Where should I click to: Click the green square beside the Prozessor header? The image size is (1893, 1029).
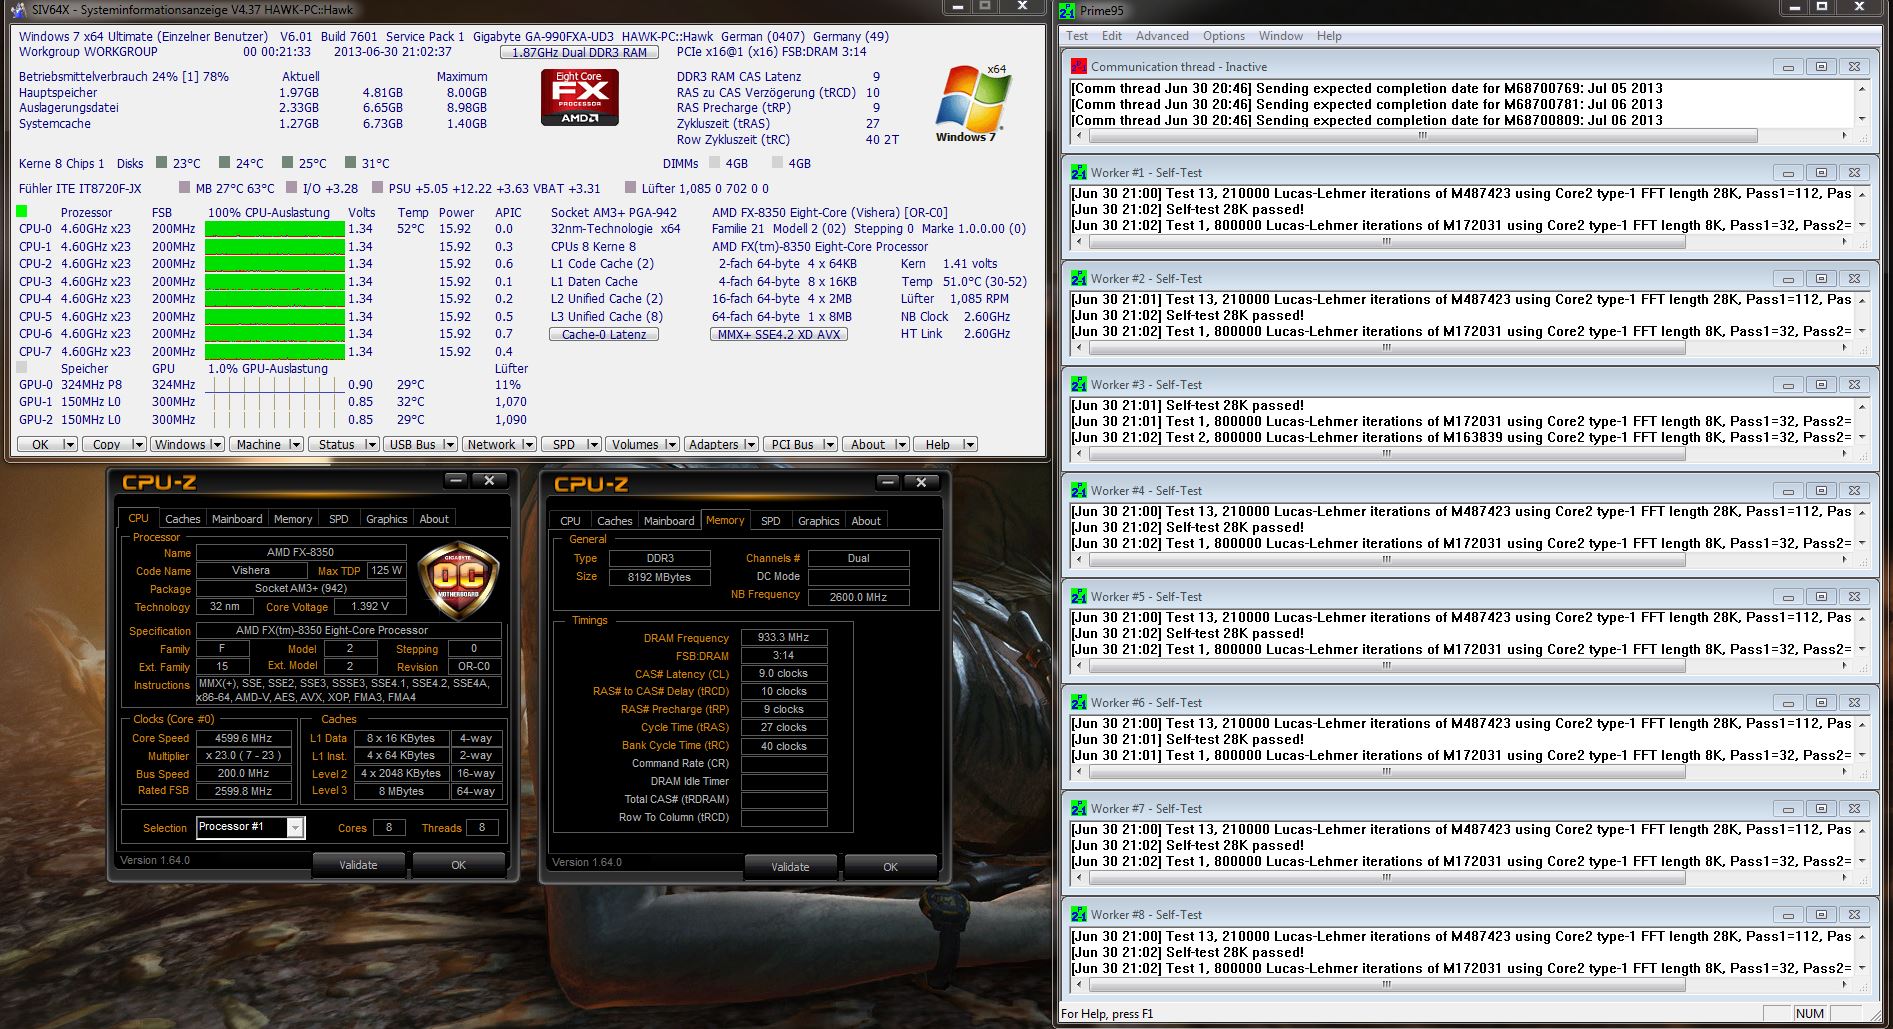pyautogui.click(x=22, y=212)
